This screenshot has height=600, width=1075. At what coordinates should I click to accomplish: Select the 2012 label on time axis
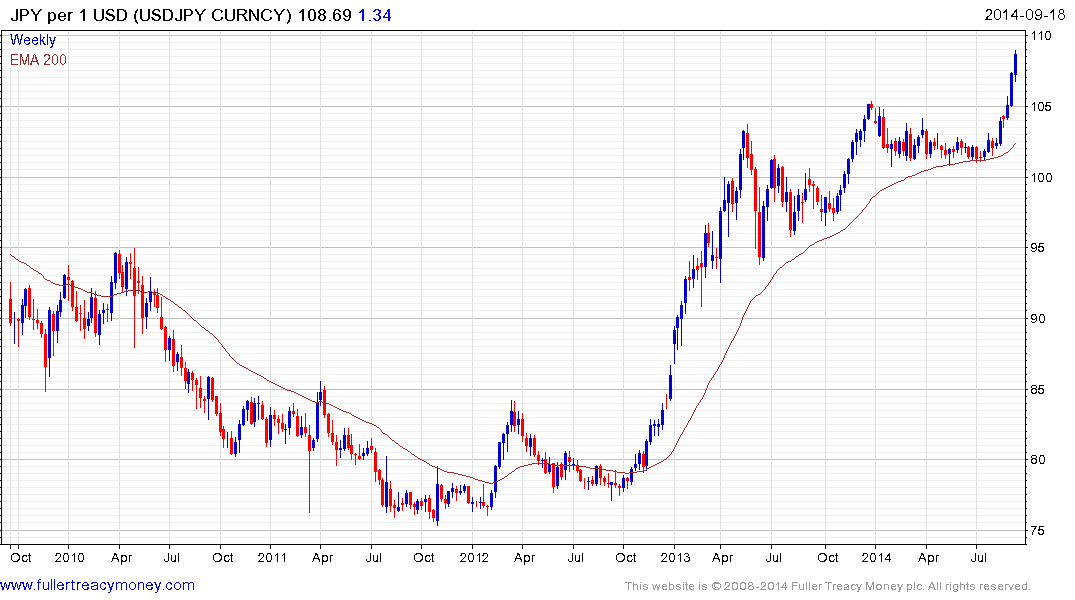point(474,557)
